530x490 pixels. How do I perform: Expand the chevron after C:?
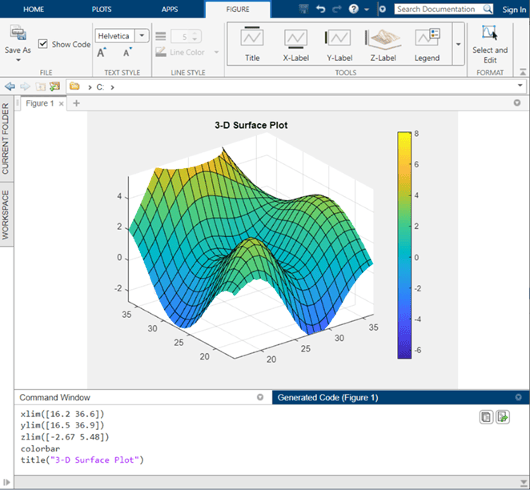[112, 87]
